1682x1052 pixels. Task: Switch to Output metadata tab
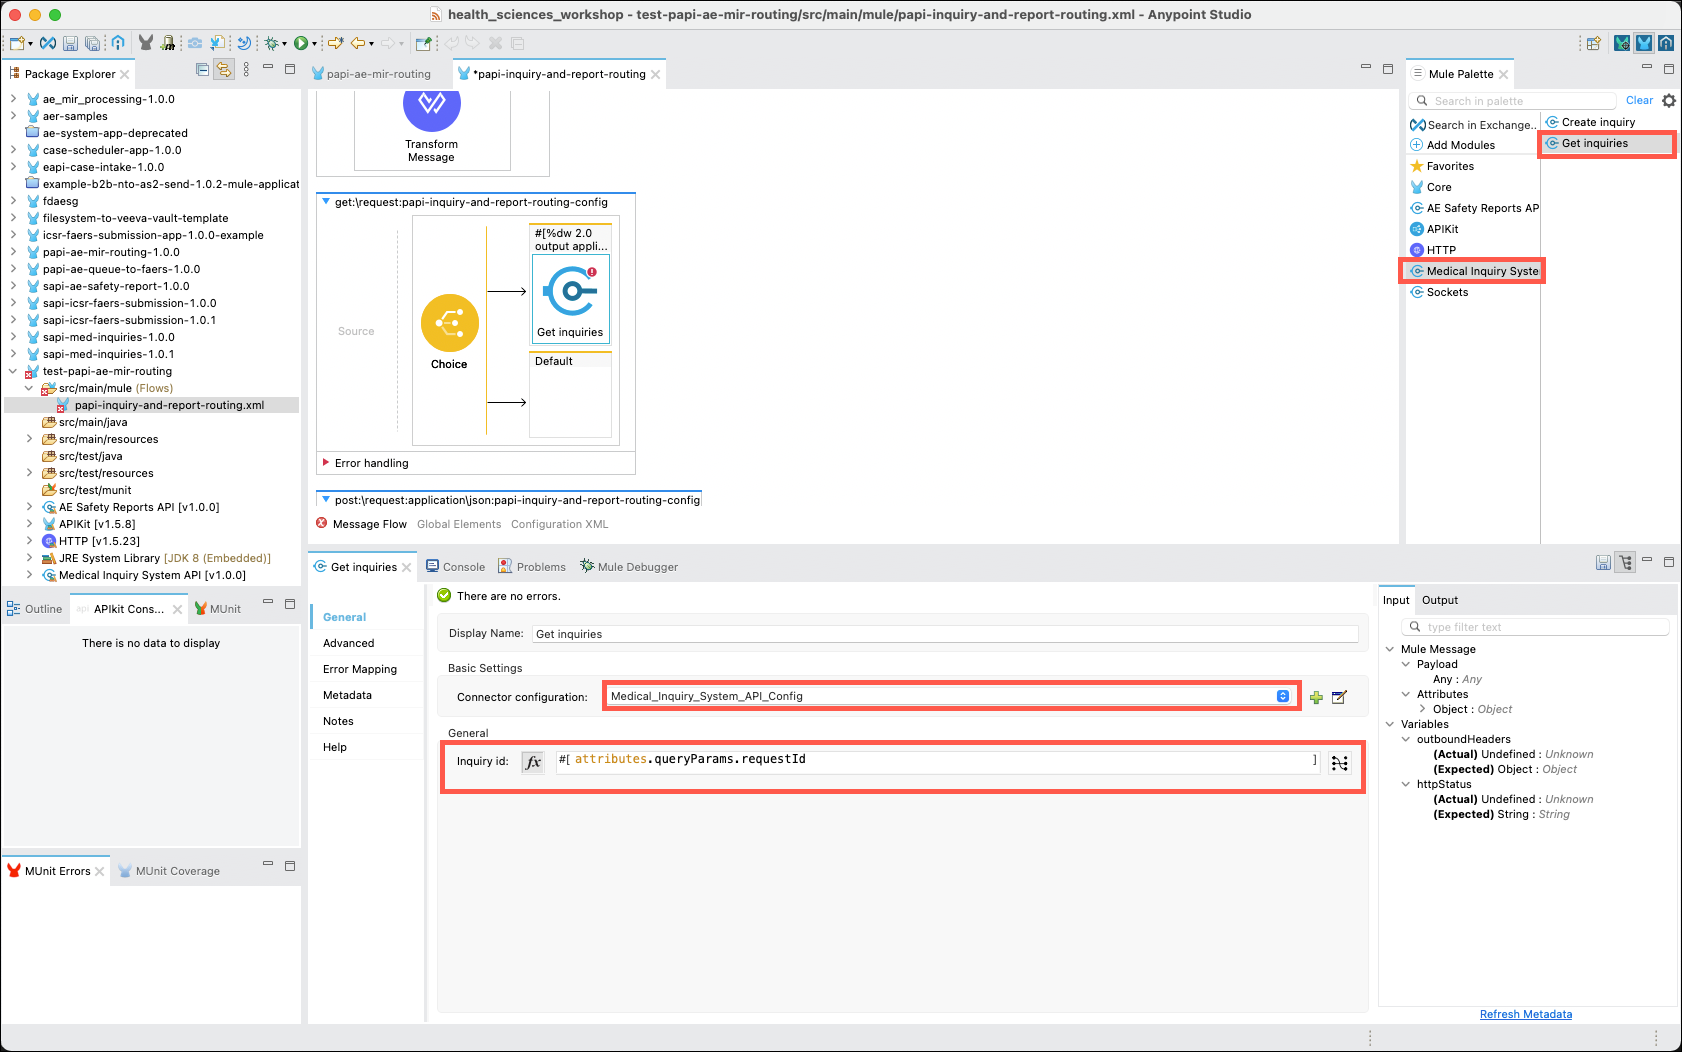(x=1440, y=600)
